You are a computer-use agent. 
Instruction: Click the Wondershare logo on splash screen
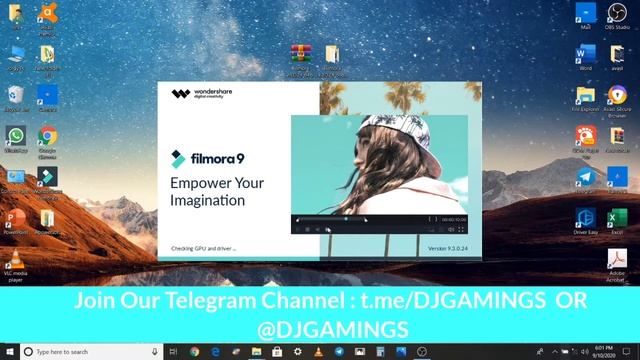coord(202,93)
